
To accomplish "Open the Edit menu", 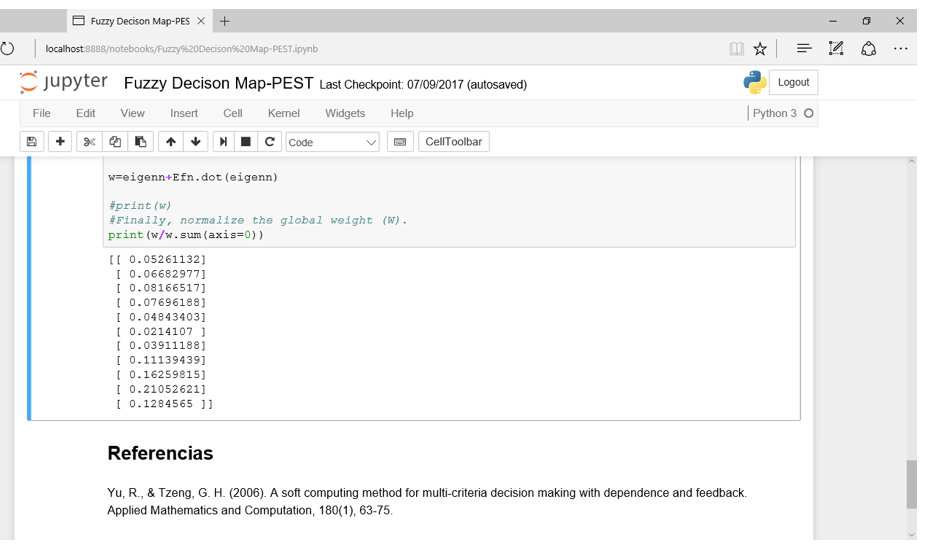I will (x=85, y=113).
